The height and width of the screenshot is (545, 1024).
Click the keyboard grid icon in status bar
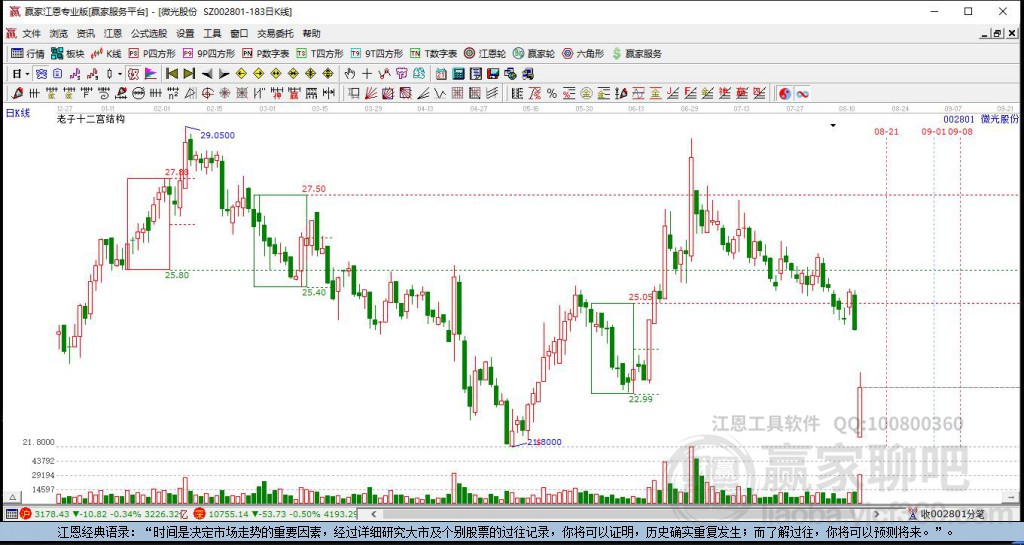(10, 514)
